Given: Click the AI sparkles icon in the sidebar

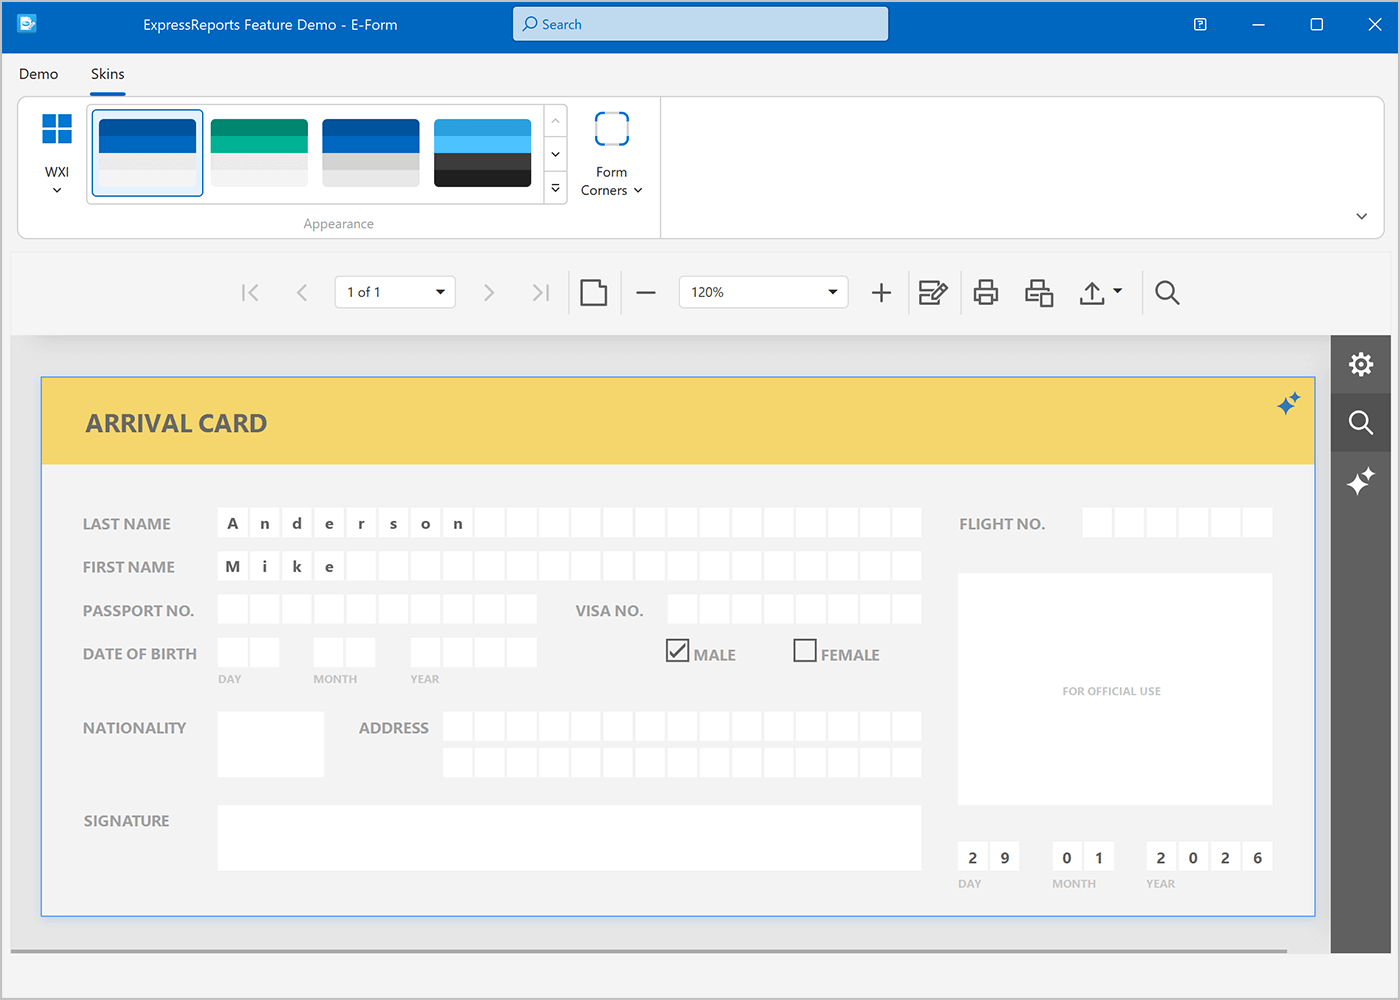Looking at the screenshot, I should click(x=1361, y=482).
